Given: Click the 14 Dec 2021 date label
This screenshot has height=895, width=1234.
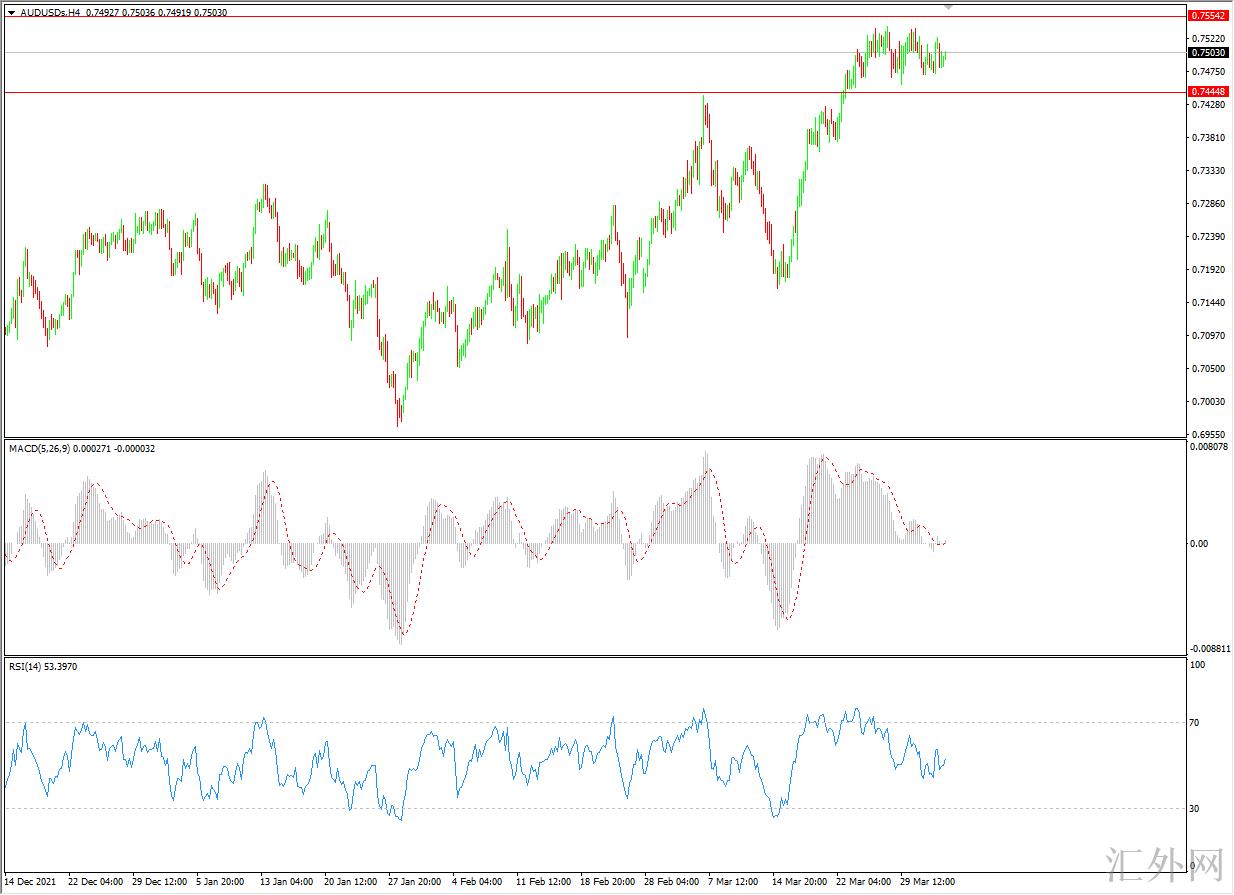Looking at the screenshot, I should 30,882.
